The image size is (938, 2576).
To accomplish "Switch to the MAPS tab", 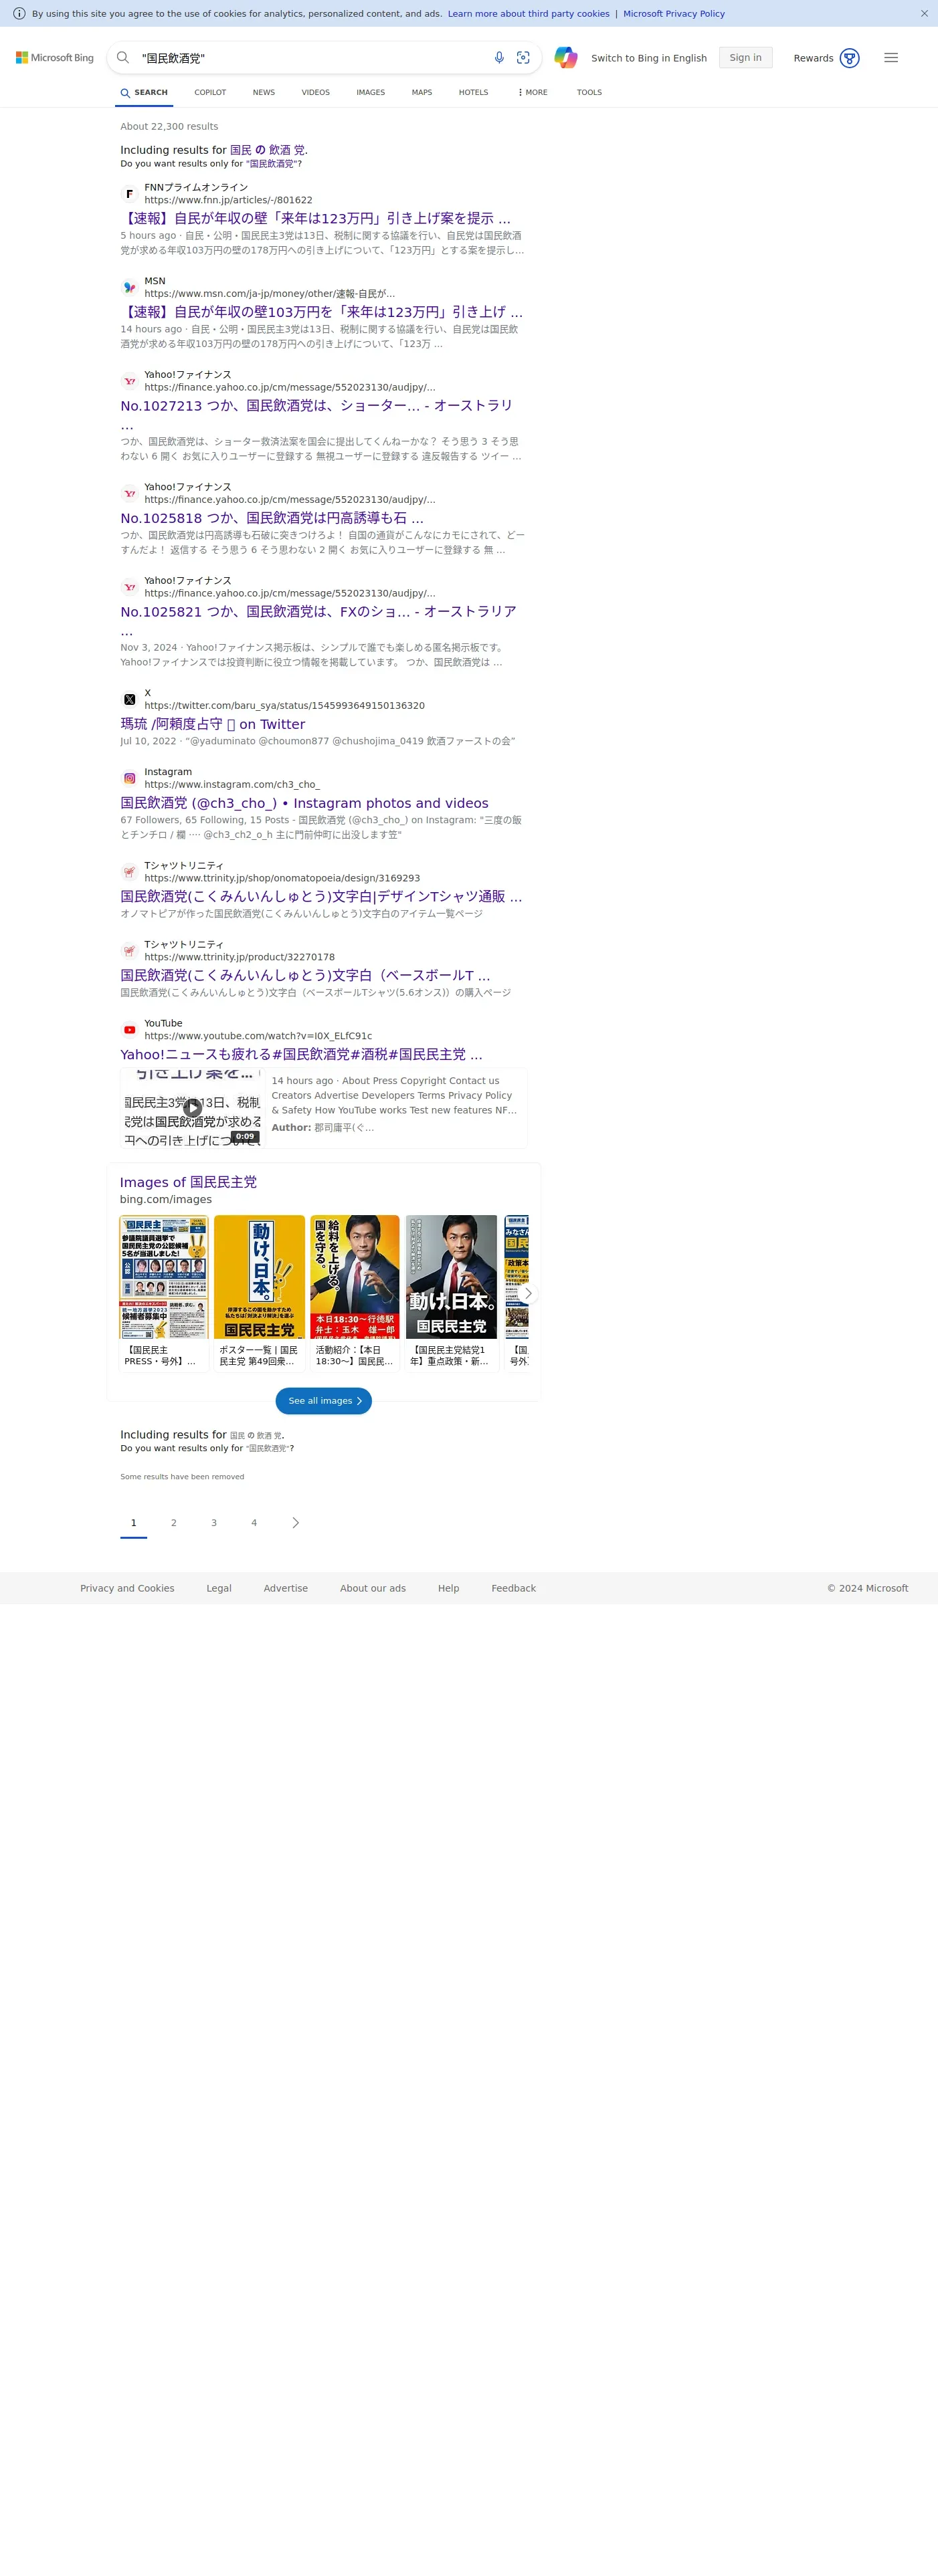I will 422,92.
